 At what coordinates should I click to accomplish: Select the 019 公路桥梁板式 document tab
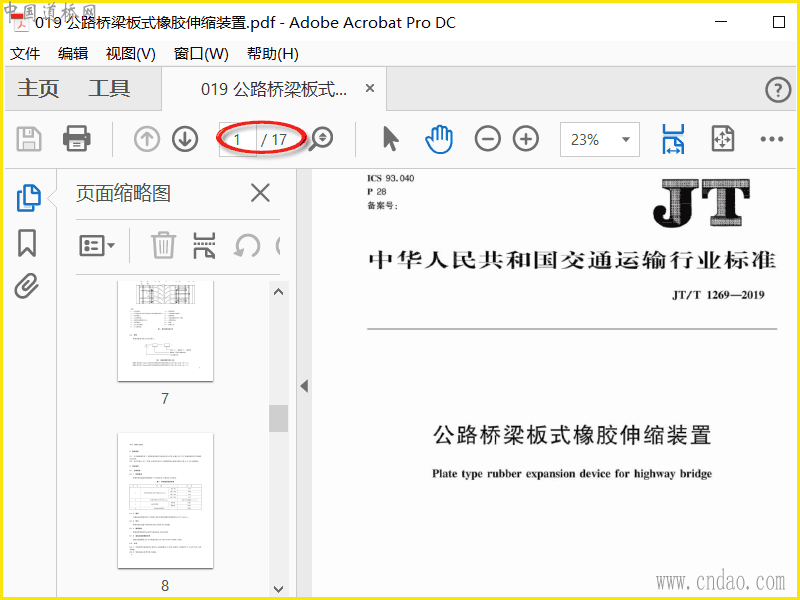273,89
